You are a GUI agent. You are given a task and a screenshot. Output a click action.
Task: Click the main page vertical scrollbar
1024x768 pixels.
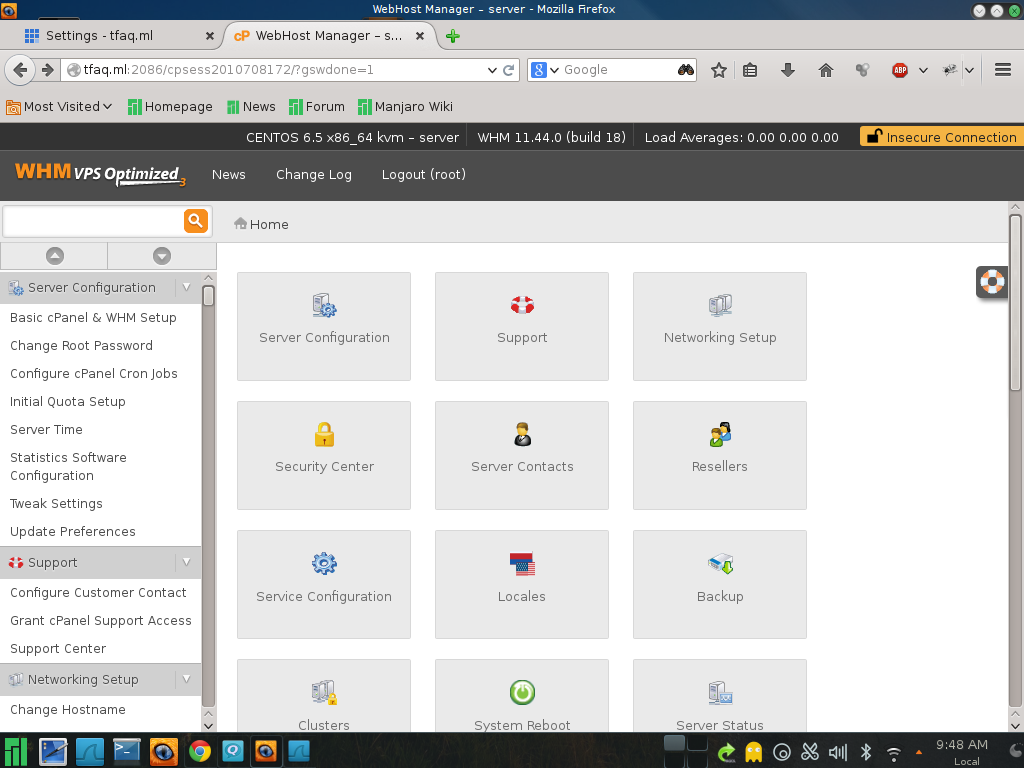click(x=1015, y=300)
